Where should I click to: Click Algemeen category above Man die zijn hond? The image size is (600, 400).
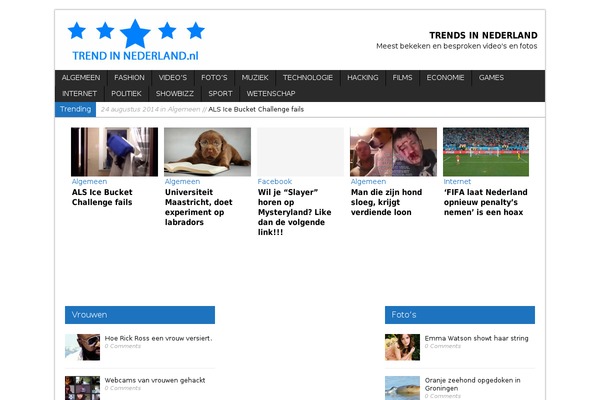tap(368, 181)
